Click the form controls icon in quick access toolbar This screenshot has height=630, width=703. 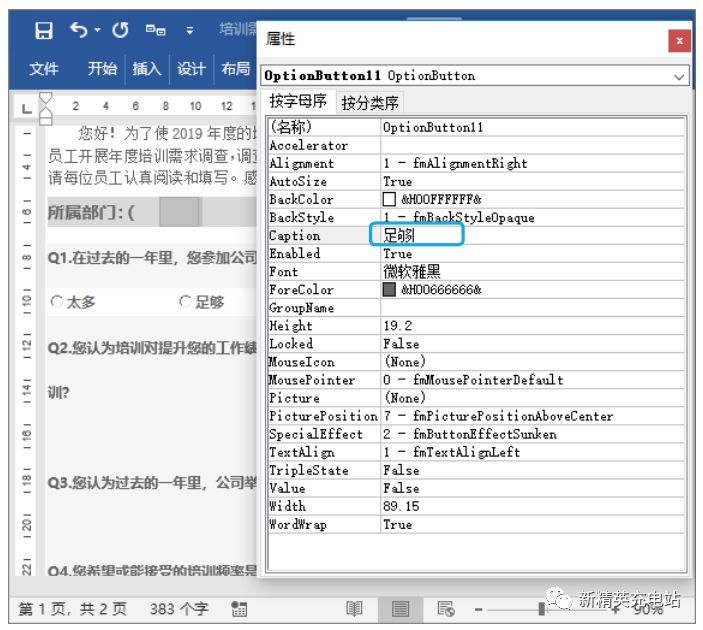(156, 30)
